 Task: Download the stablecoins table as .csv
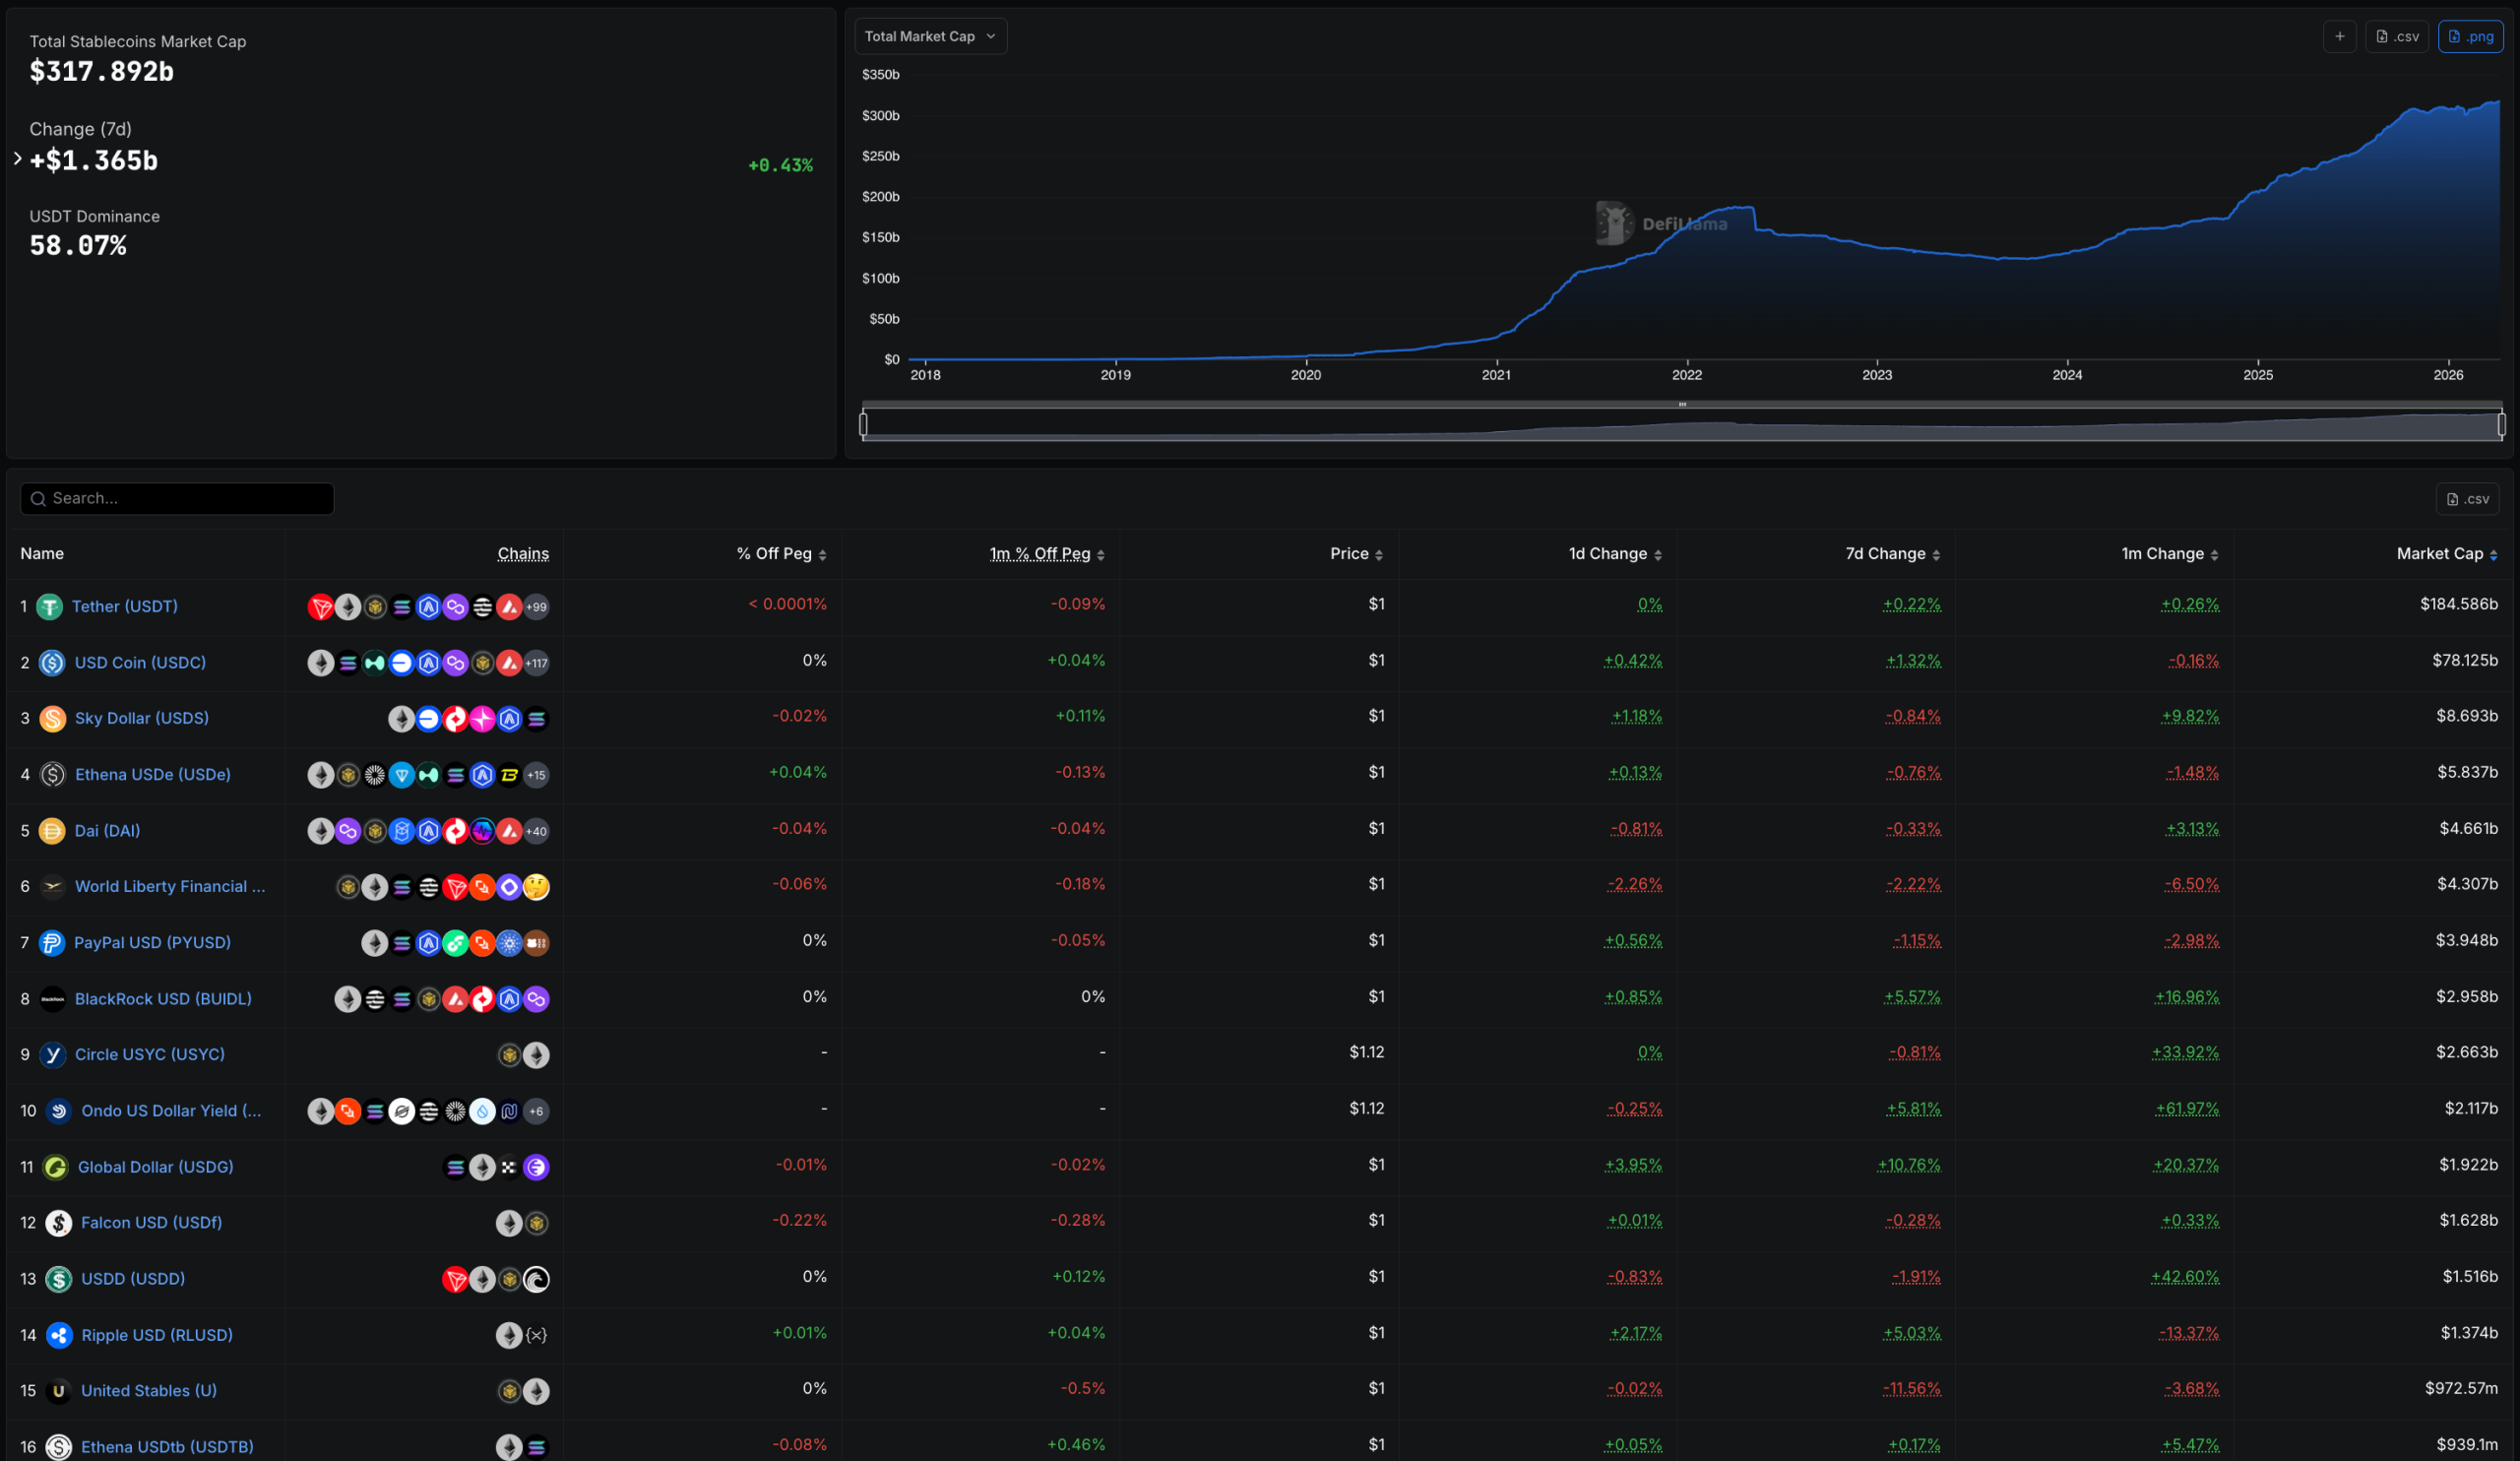pyautogui.click(x=2468, y=498)
